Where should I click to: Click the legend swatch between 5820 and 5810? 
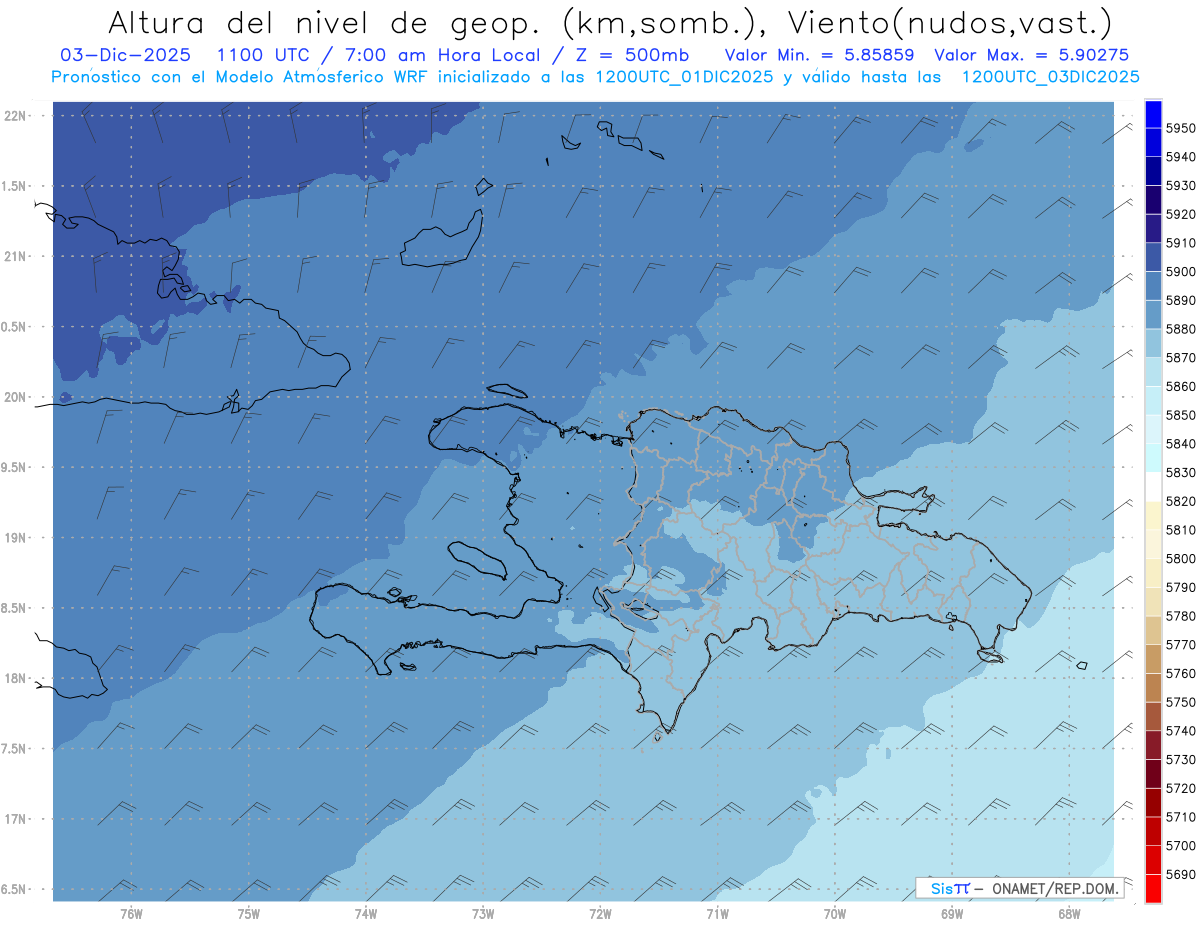tap(1153, 516)
